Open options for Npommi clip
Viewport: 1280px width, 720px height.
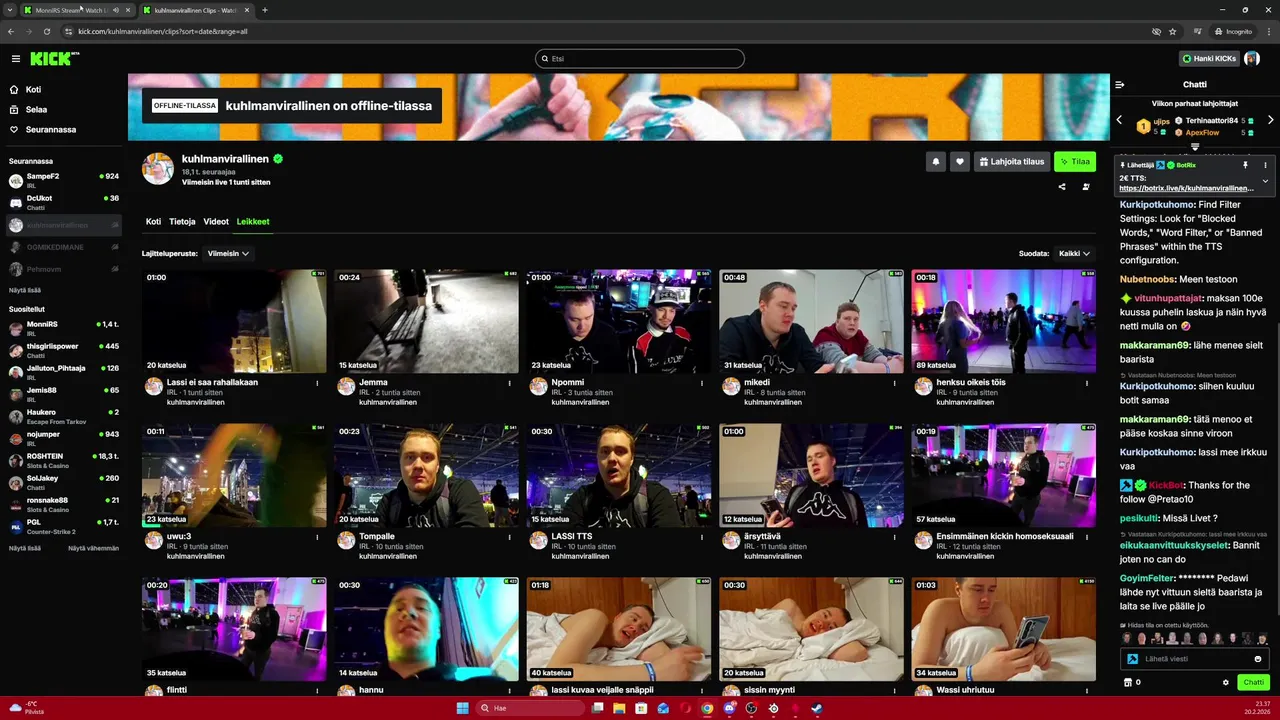[x=702, y=383]
